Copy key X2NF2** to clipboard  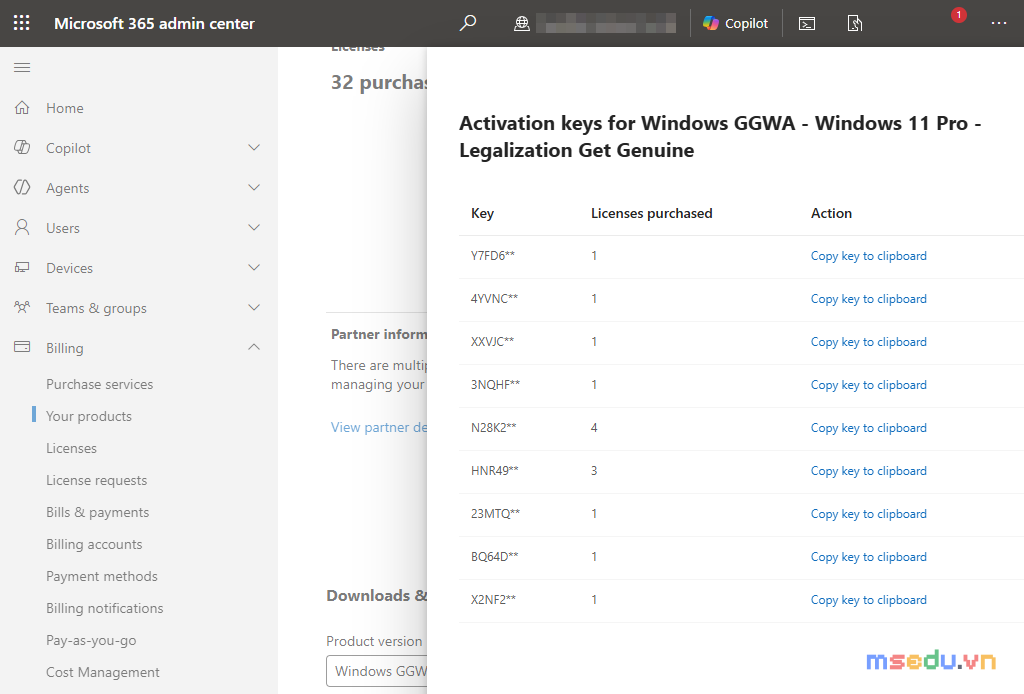coord(869,601)
